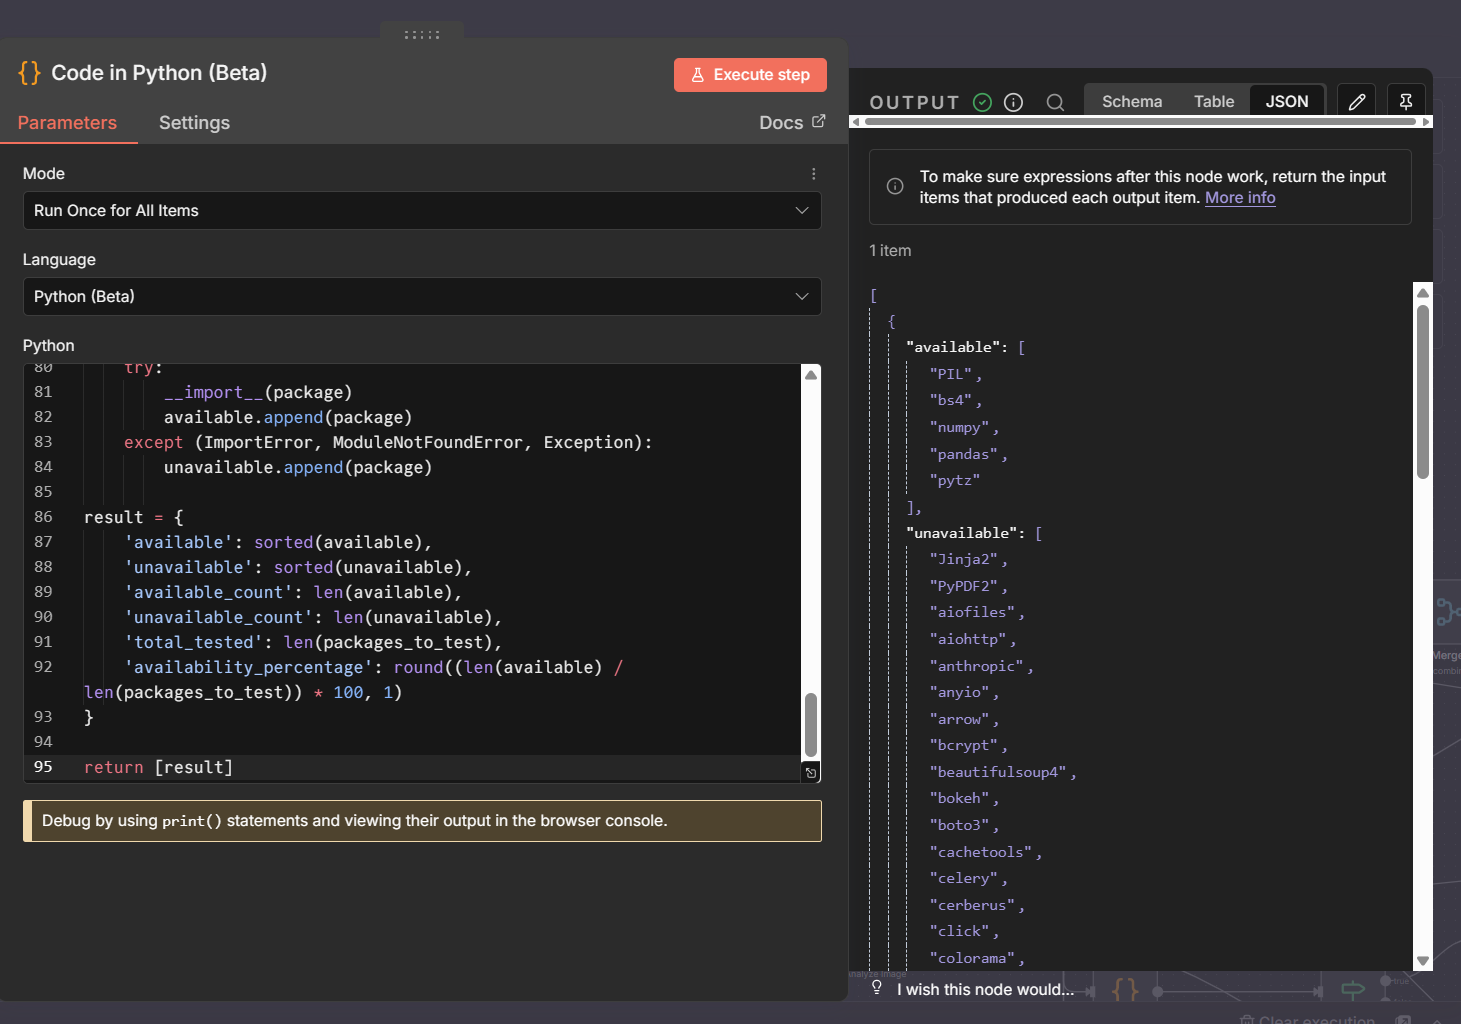The height and width of the screenshot is (1024, 1461).
Task: Click the drag handle above the panel
Action: tap(421, 35)
